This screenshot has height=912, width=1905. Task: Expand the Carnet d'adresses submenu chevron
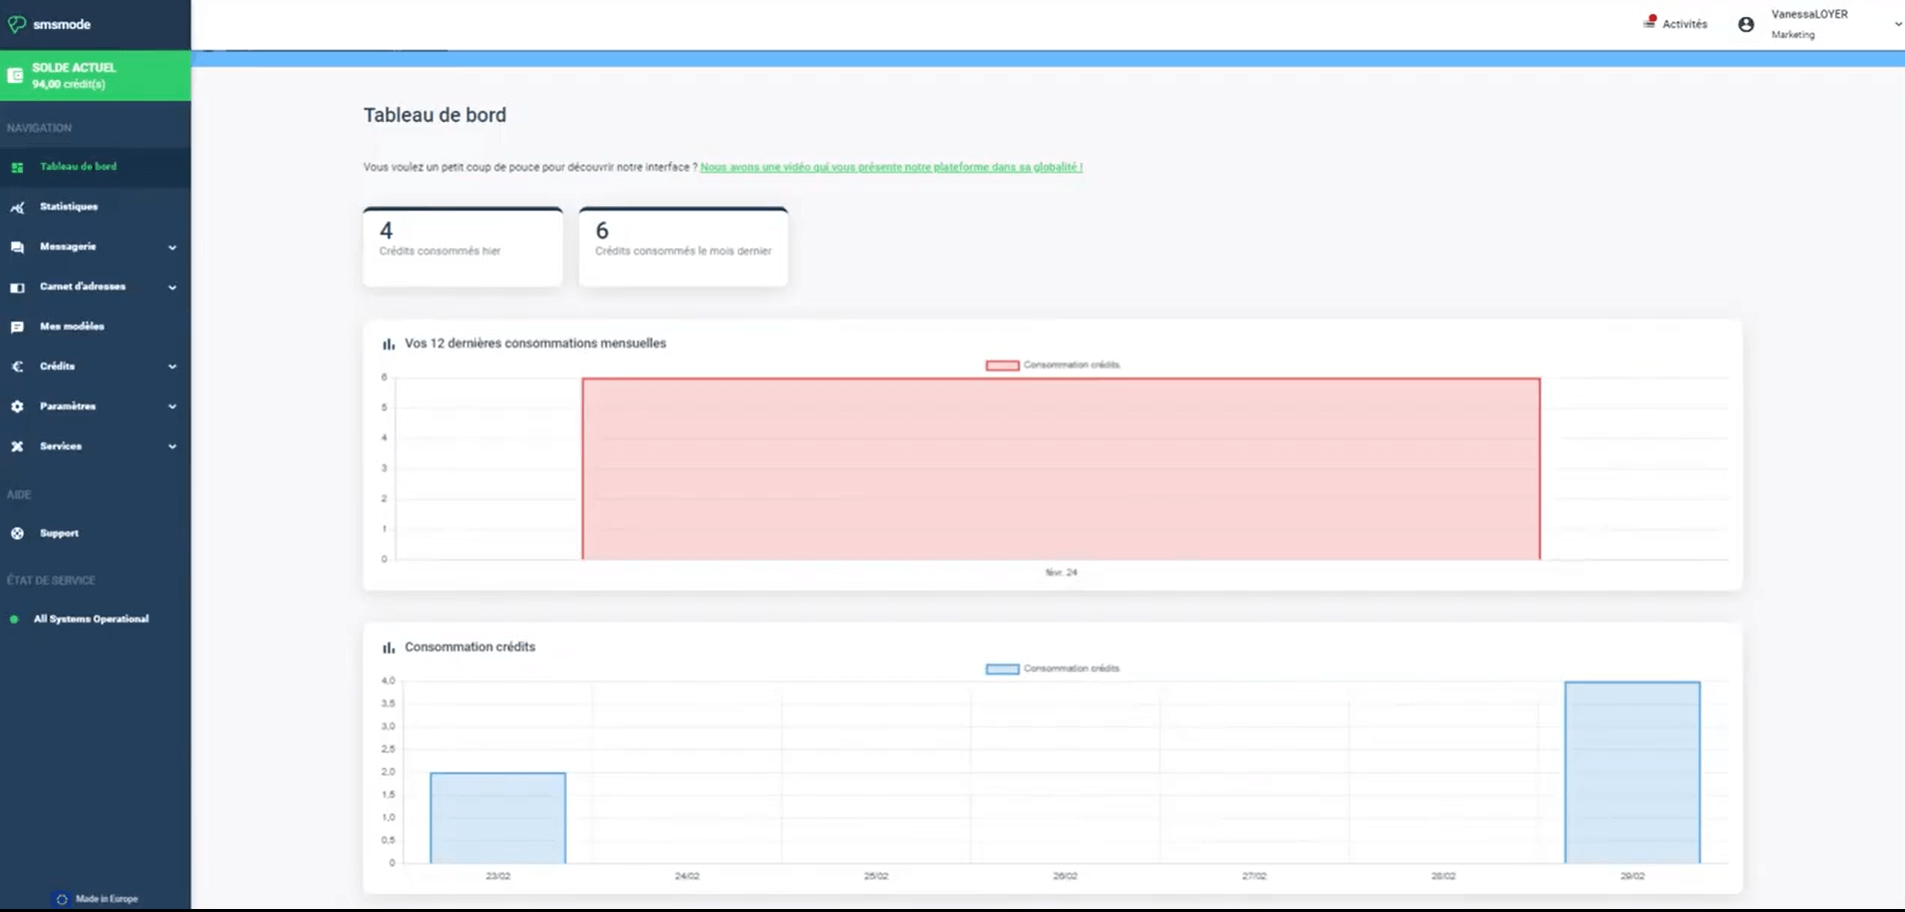point(172,287)
